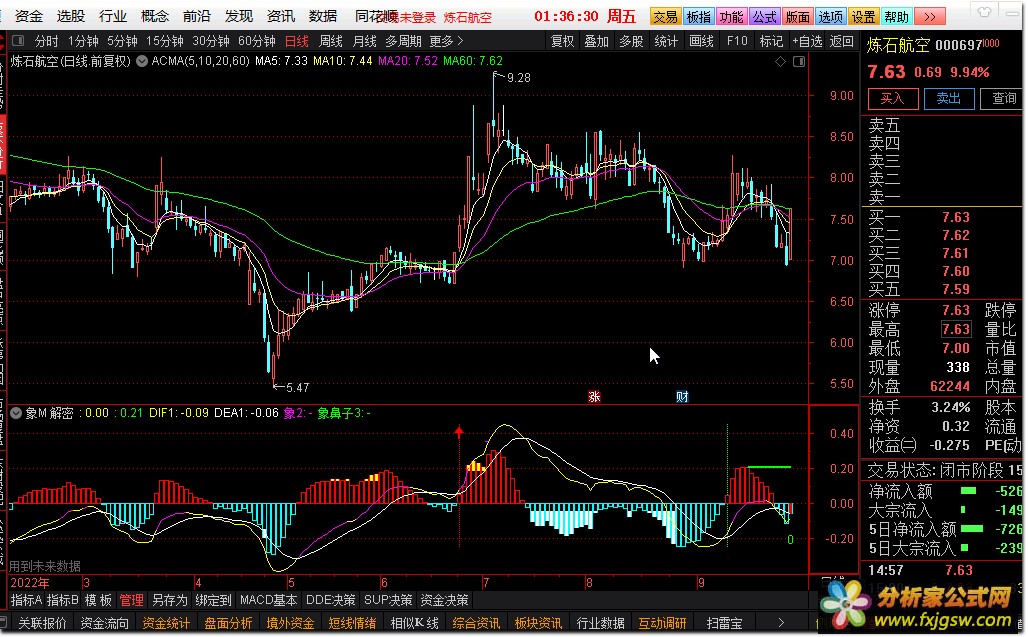This screenshot has width=1028, height=637.
Task: Click 管理 indicator management
Action: 131,600
